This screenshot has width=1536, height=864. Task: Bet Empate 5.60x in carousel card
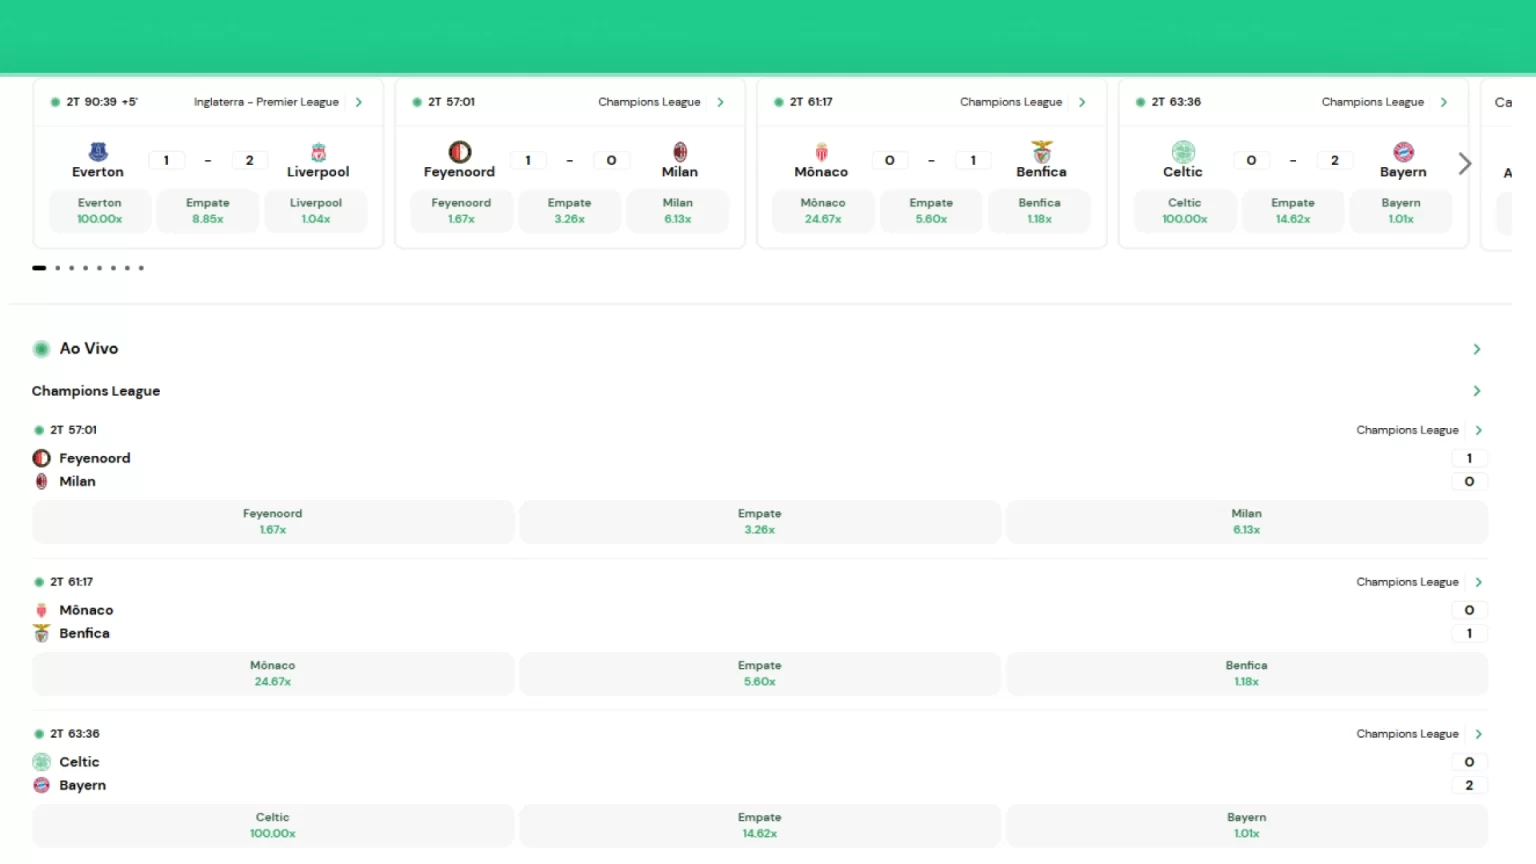pos(931,211)
